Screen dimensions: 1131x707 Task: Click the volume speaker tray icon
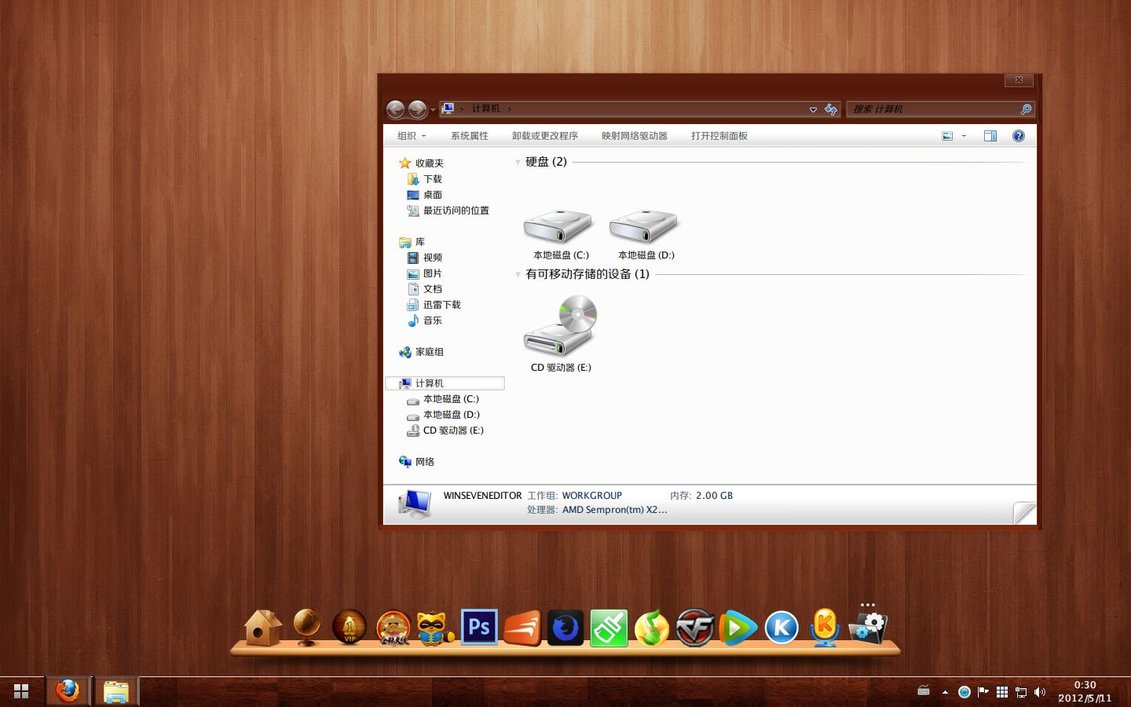pyautogui.click(x=1040, y=692)
